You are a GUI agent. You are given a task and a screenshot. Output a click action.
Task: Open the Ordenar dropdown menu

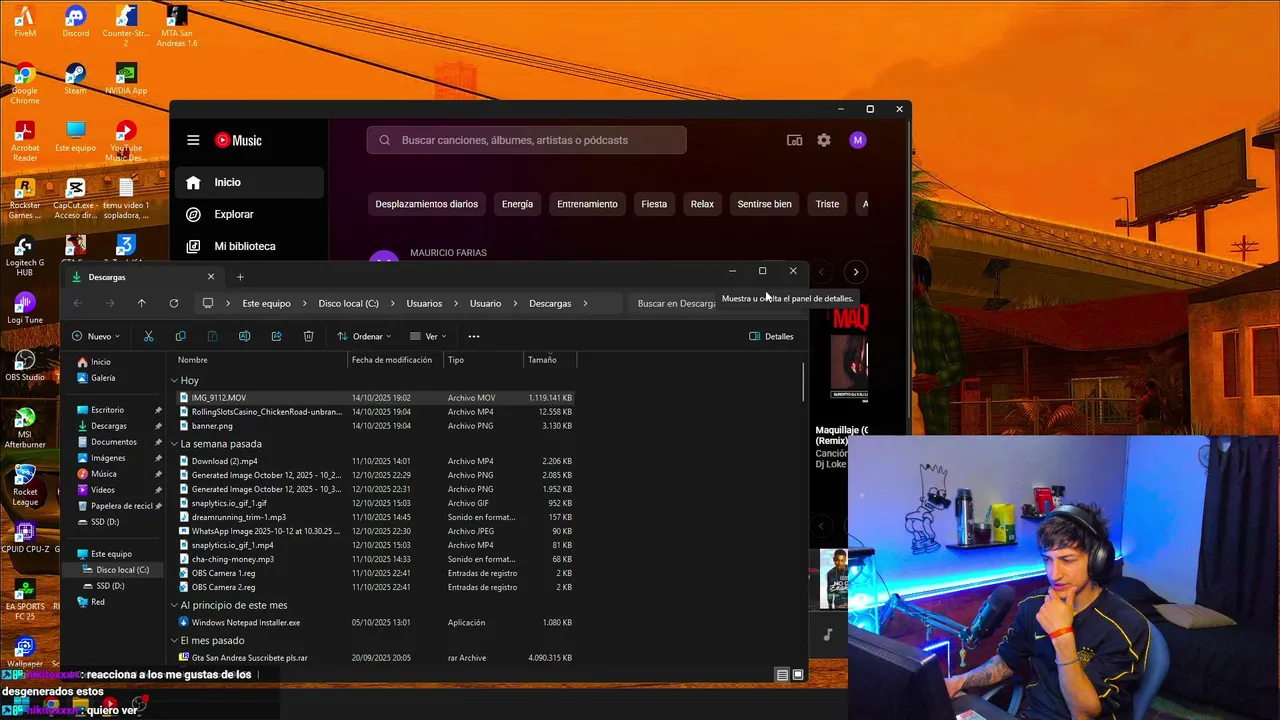click(x=364, y=336)
